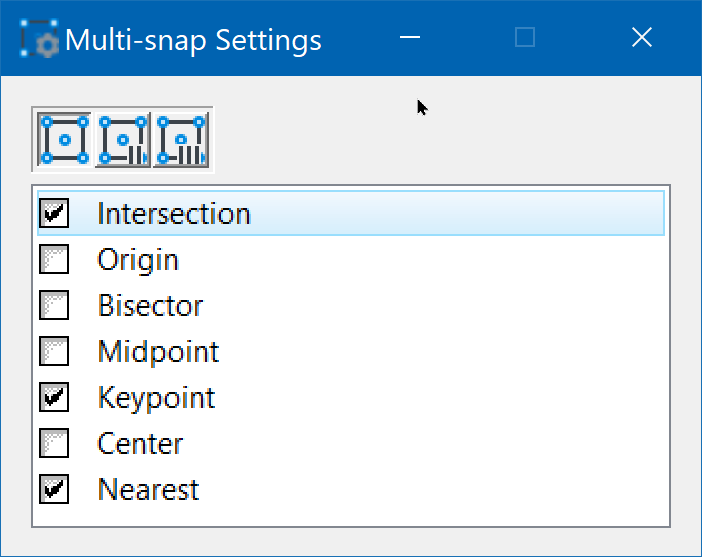This screenshot has width=702, height=557.
Task: Select the Multi-snap 3 icon
Action: pos(181,139)
